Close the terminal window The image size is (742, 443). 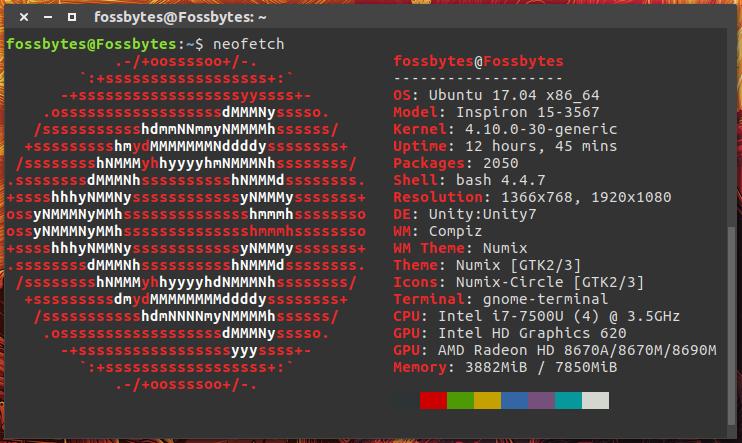pos(16,18)
